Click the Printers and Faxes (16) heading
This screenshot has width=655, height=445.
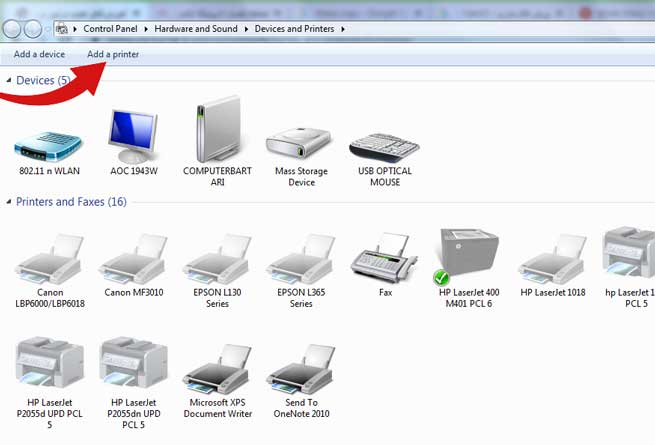click(x=71, y=202)
